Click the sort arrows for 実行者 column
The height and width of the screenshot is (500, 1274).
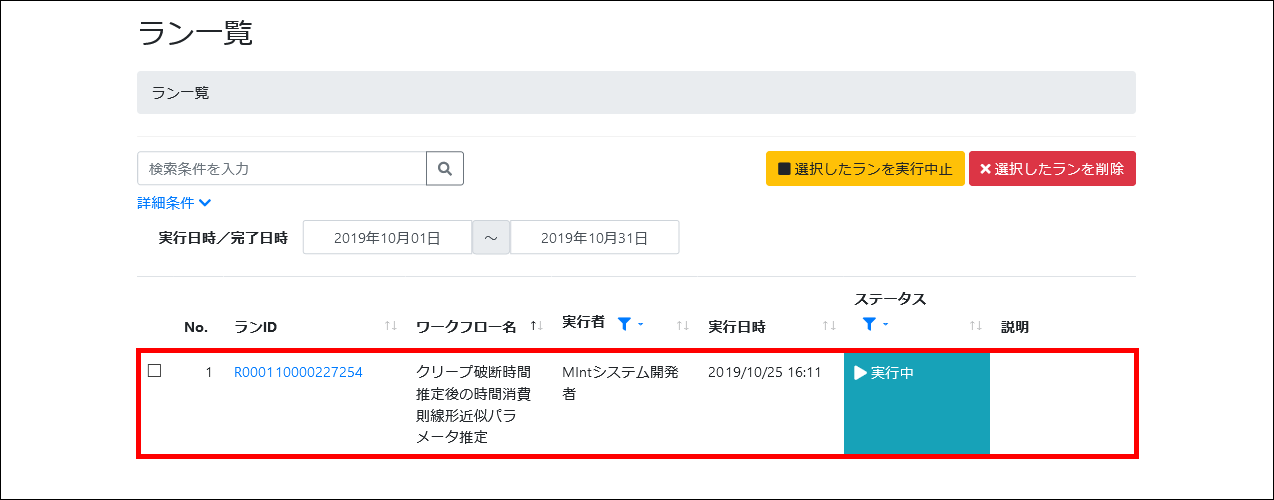pos(683,326)
